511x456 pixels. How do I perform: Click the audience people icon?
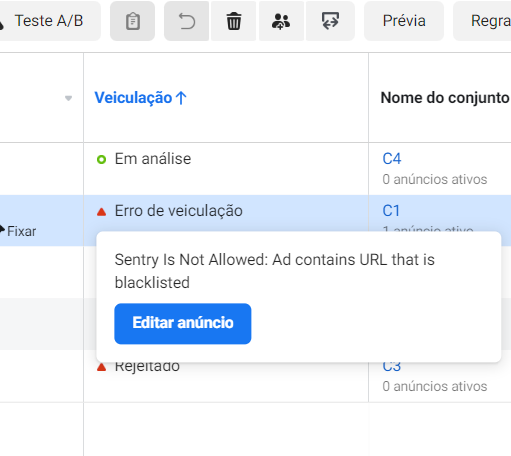point(281,21)
